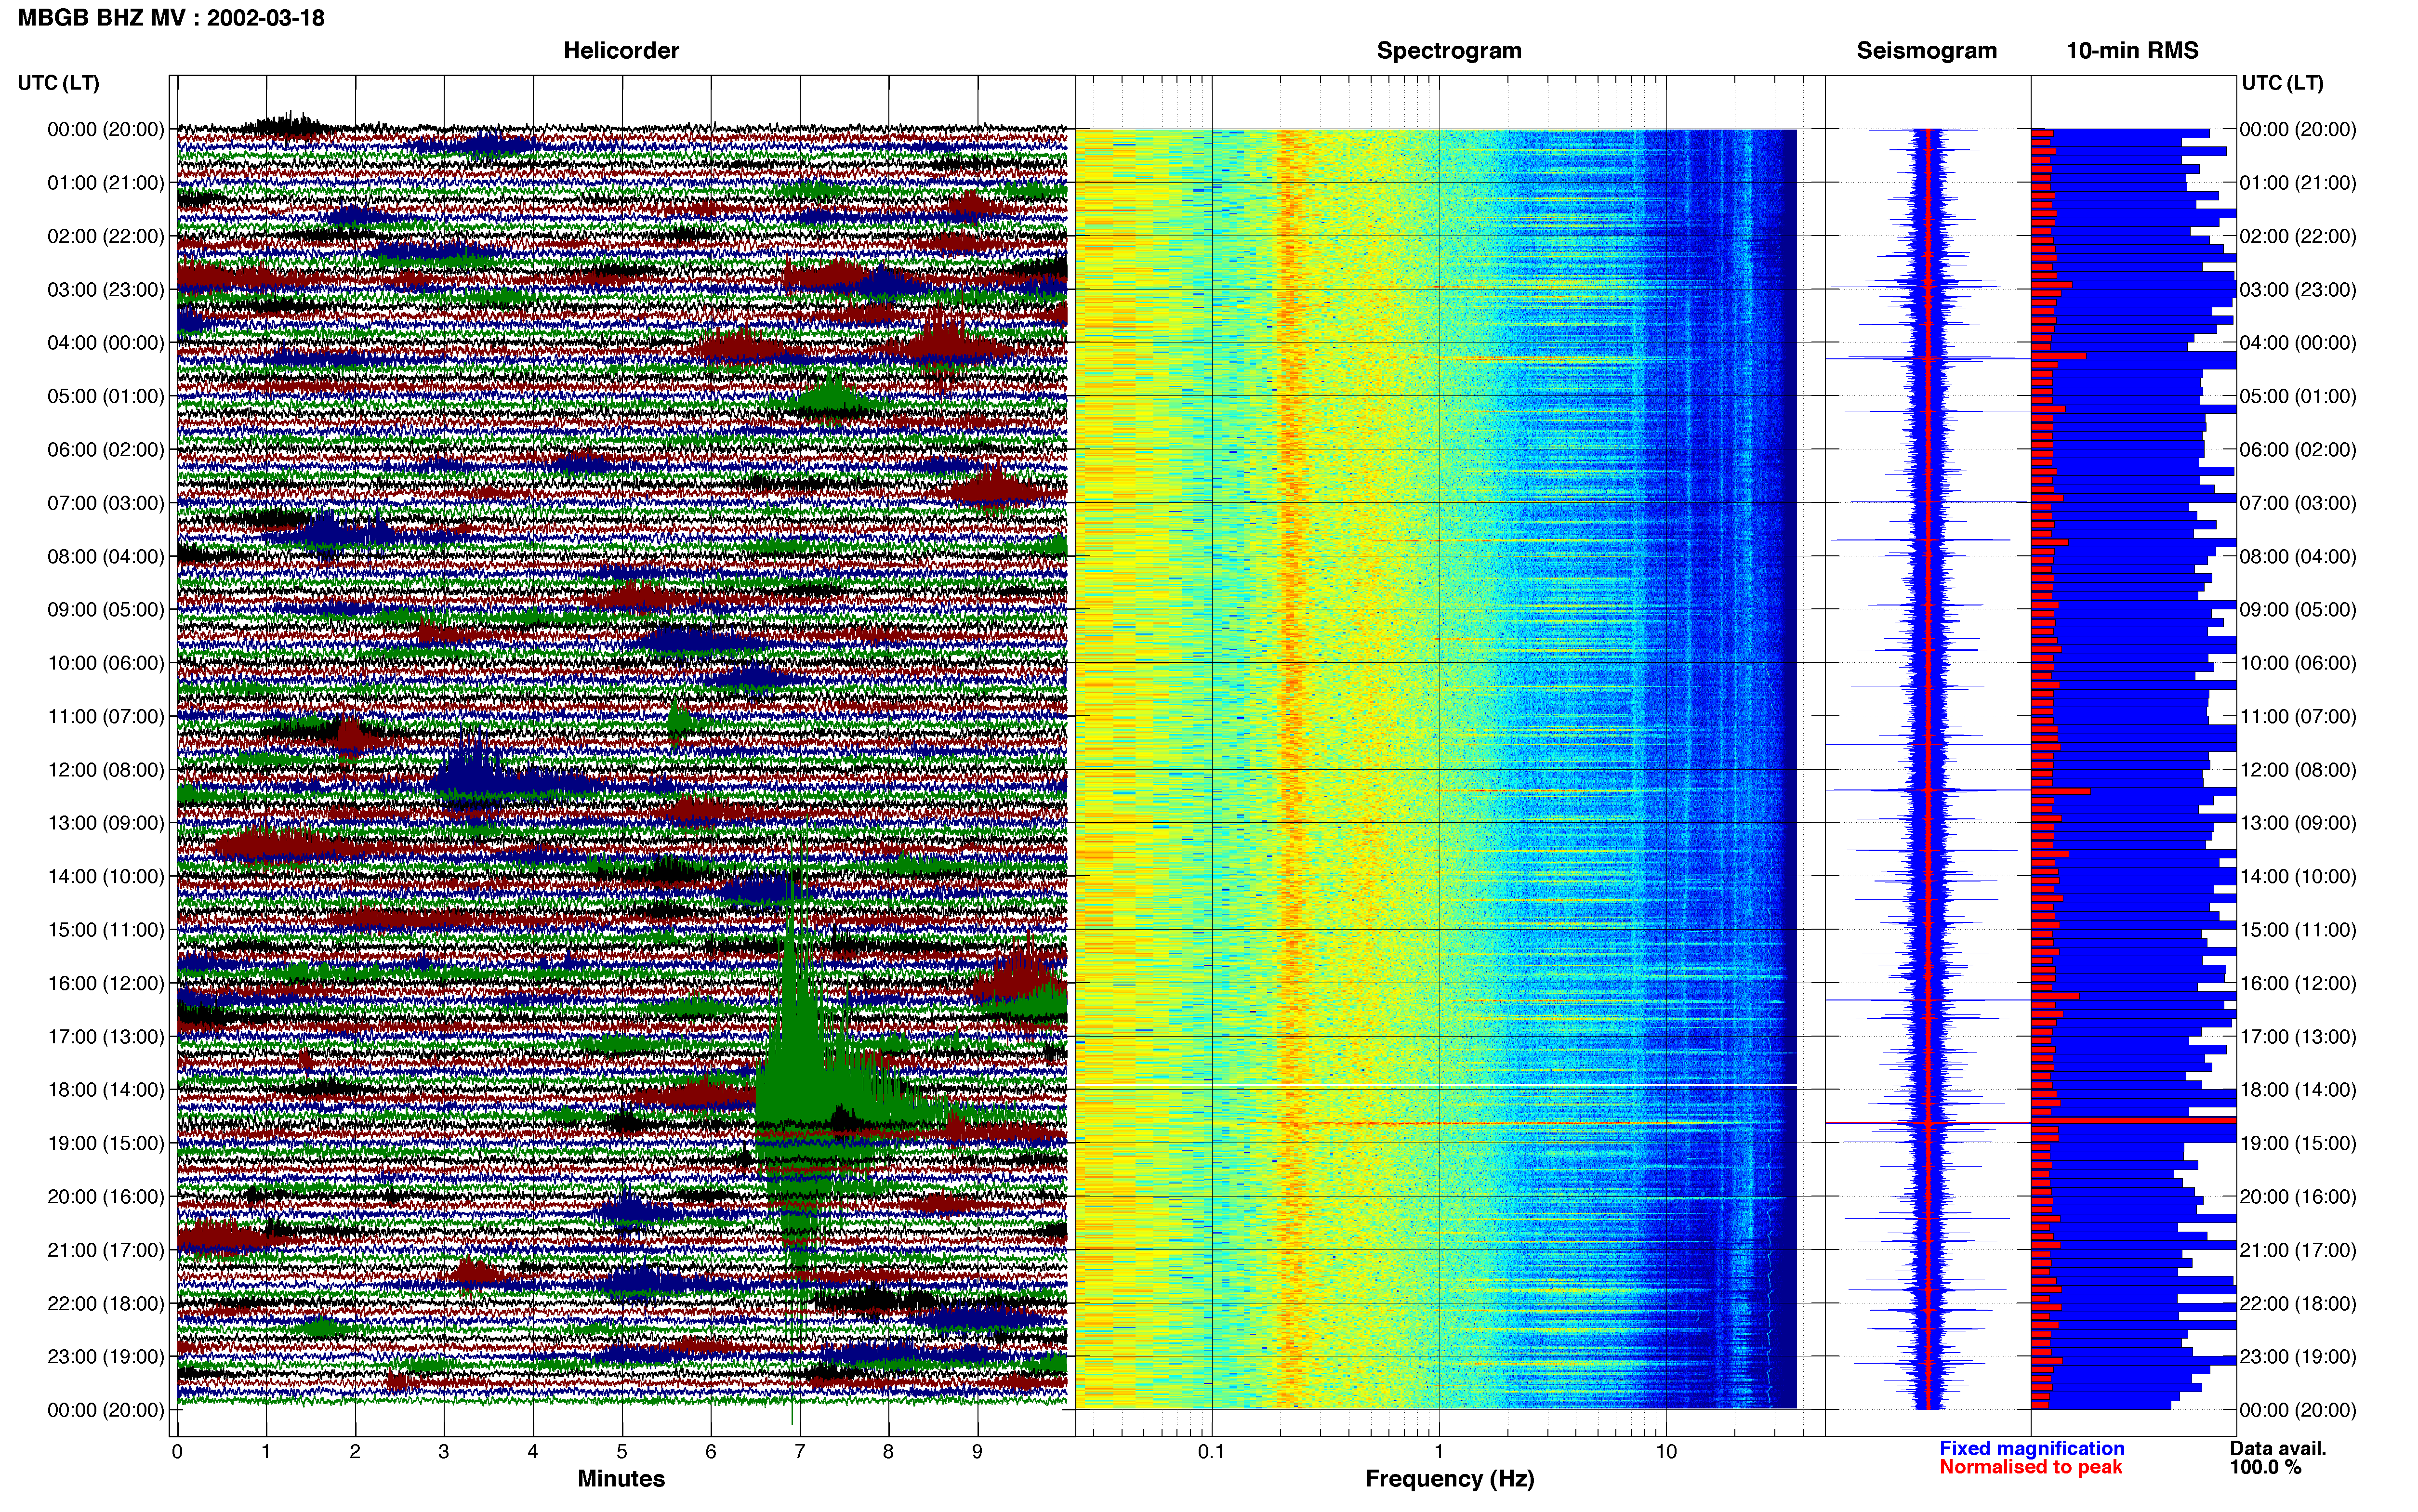
Task: Click the '5' tick on Minutes axis
Action: coord(622,1452)
